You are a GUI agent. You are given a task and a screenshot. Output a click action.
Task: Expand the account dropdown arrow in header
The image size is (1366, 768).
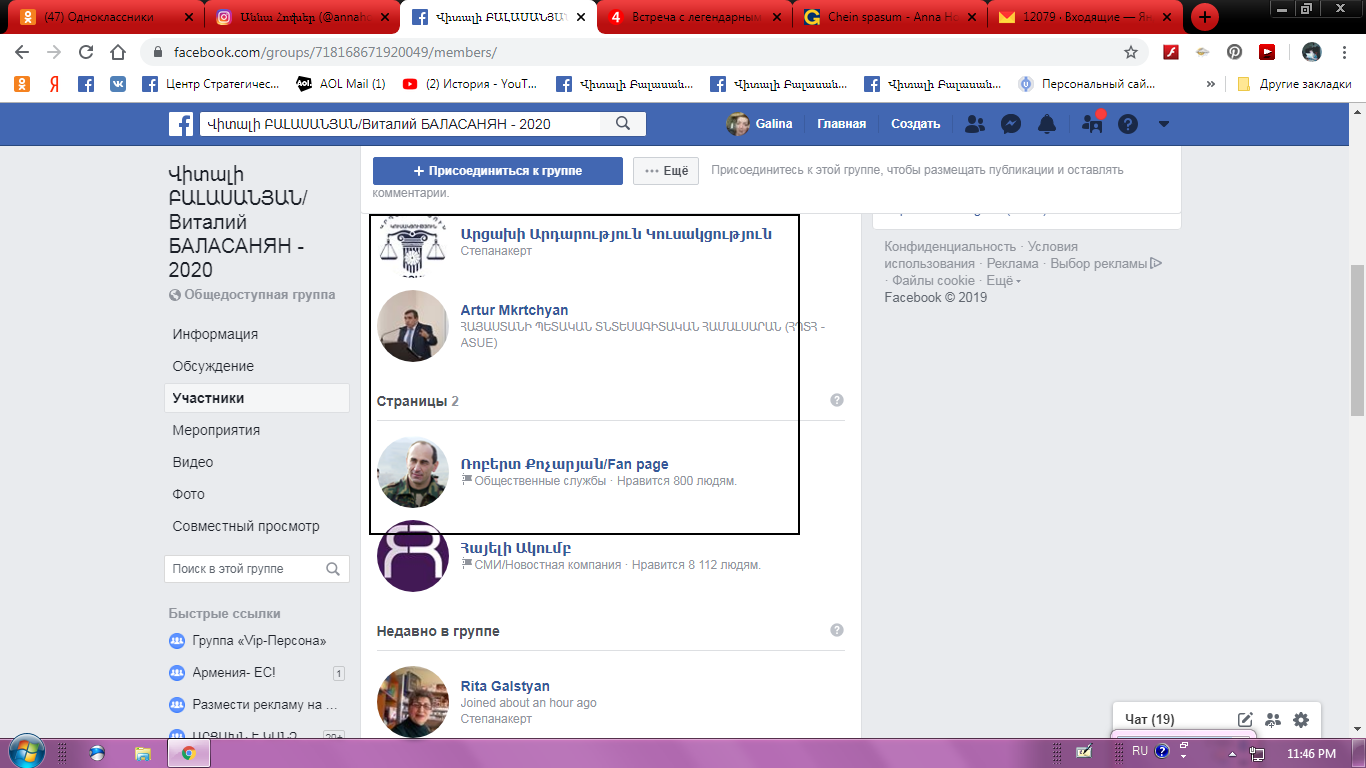coord(1163,124)
